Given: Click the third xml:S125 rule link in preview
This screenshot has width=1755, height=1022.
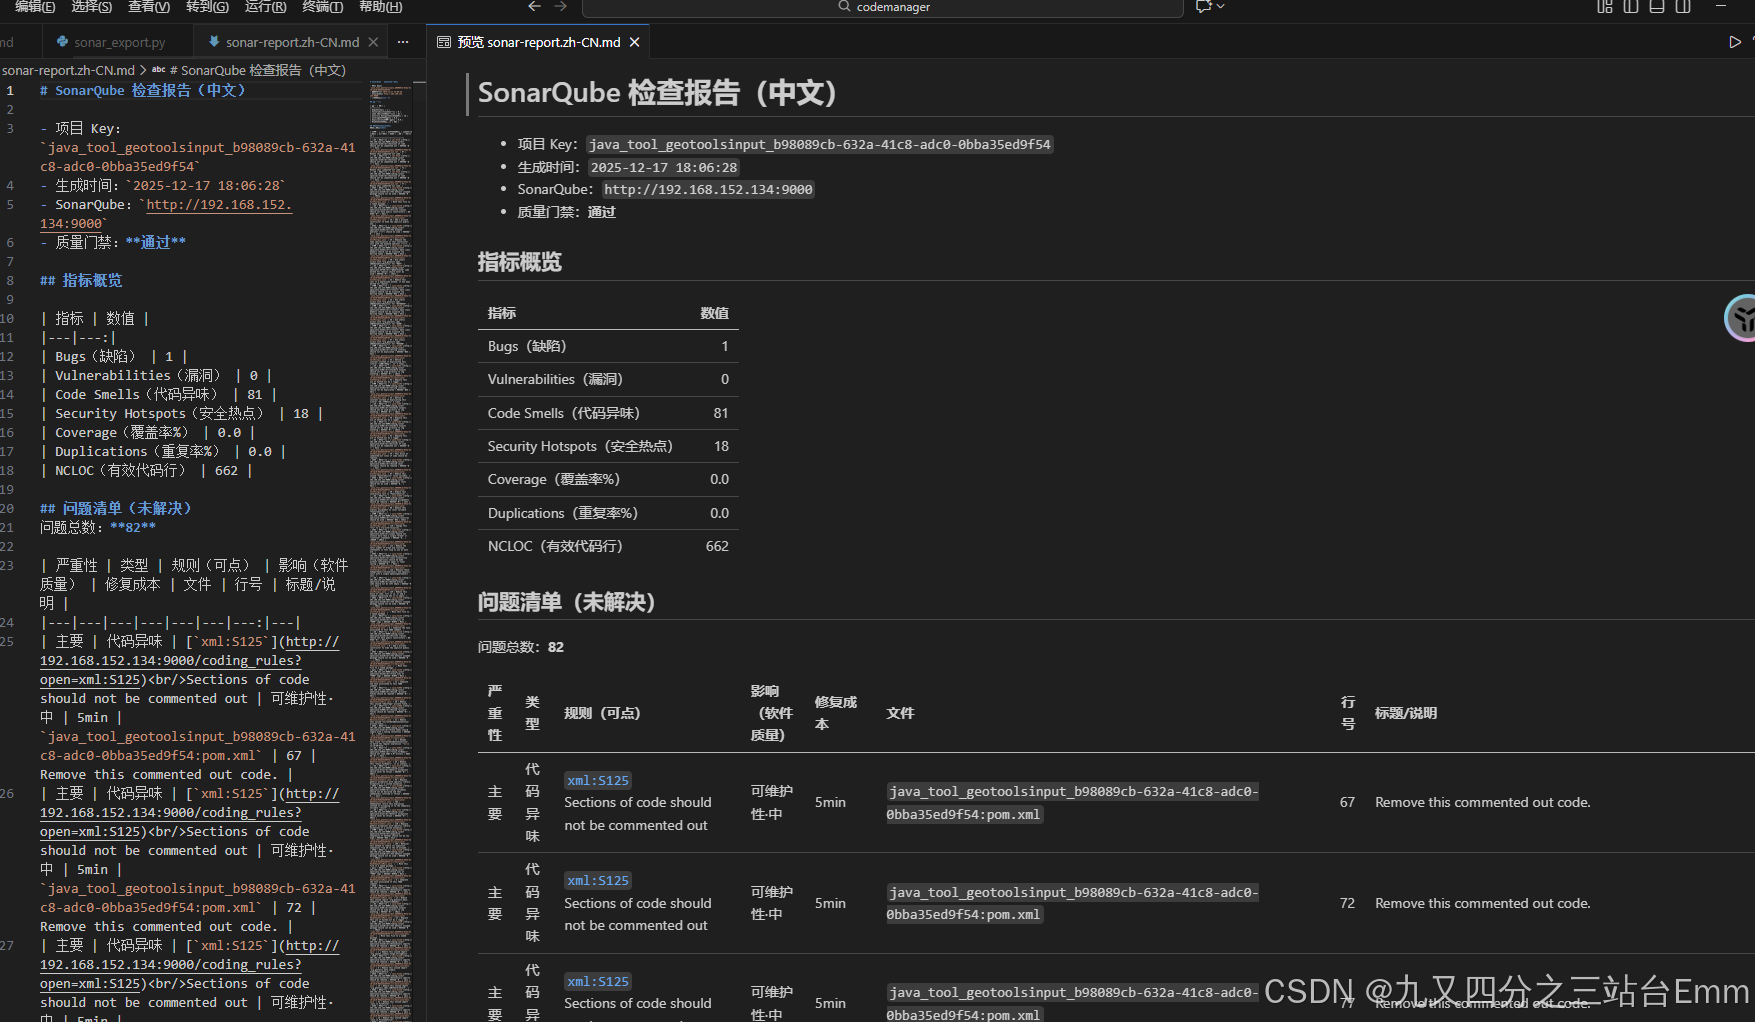Looking at the screenshot, I should tap(598, 981).
